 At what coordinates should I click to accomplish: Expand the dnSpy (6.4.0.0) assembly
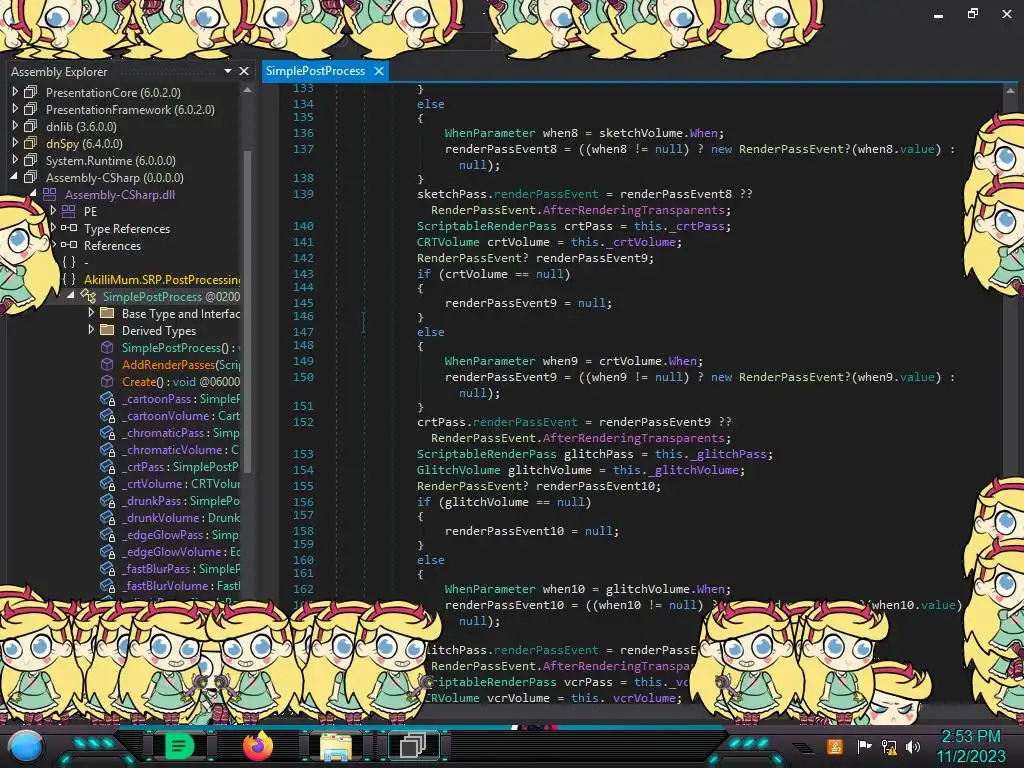(14, 143)
